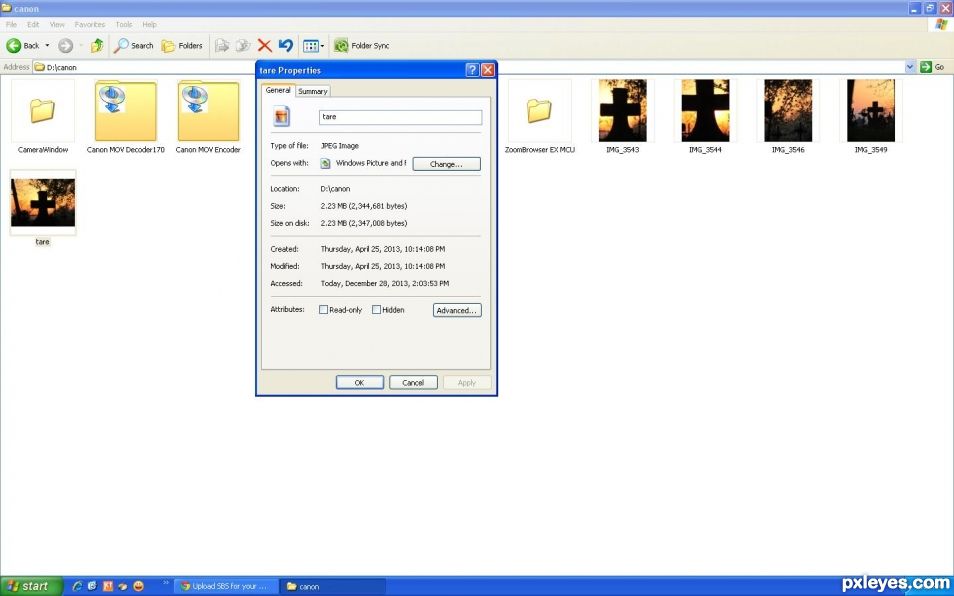This screenshot has width=954, height=596.
Task: Toggle the Folders pane button
Action: click(x=182, y=46)
